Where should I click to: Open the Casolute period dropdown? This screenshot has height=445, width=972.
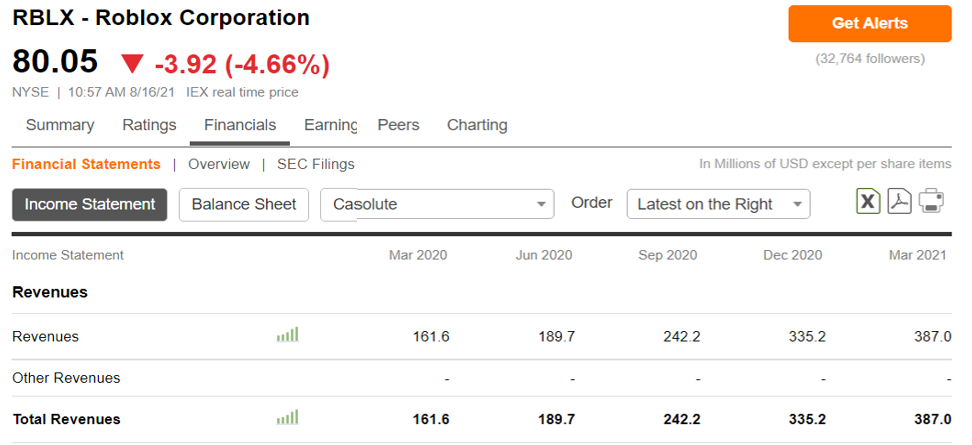click(x=437, y=205)
